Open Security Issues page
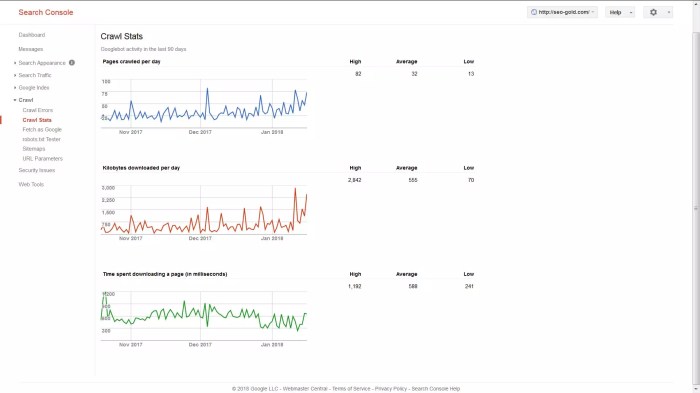This screenshot has width=700, height=393. click(x=37, y=170)
